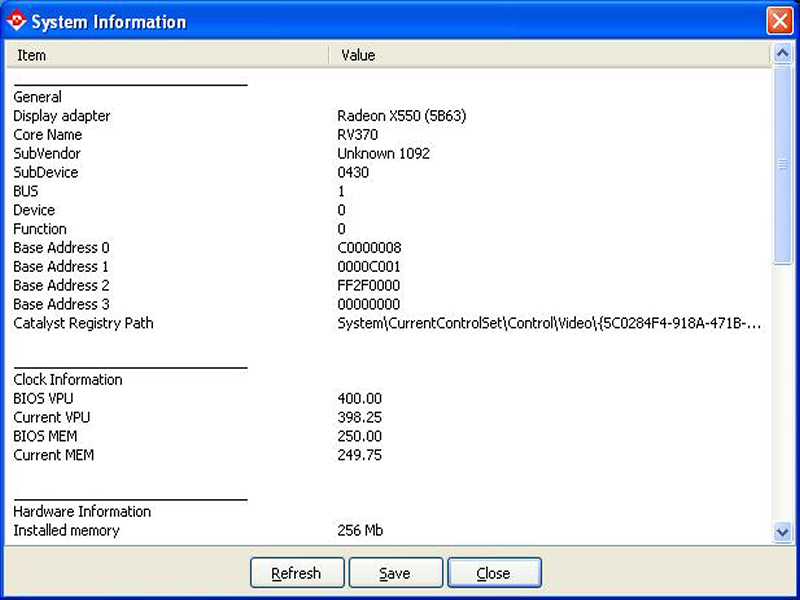This screenshot has width=800, height=600.
Task: Click the Refresh button
Action: pos(297,573)
